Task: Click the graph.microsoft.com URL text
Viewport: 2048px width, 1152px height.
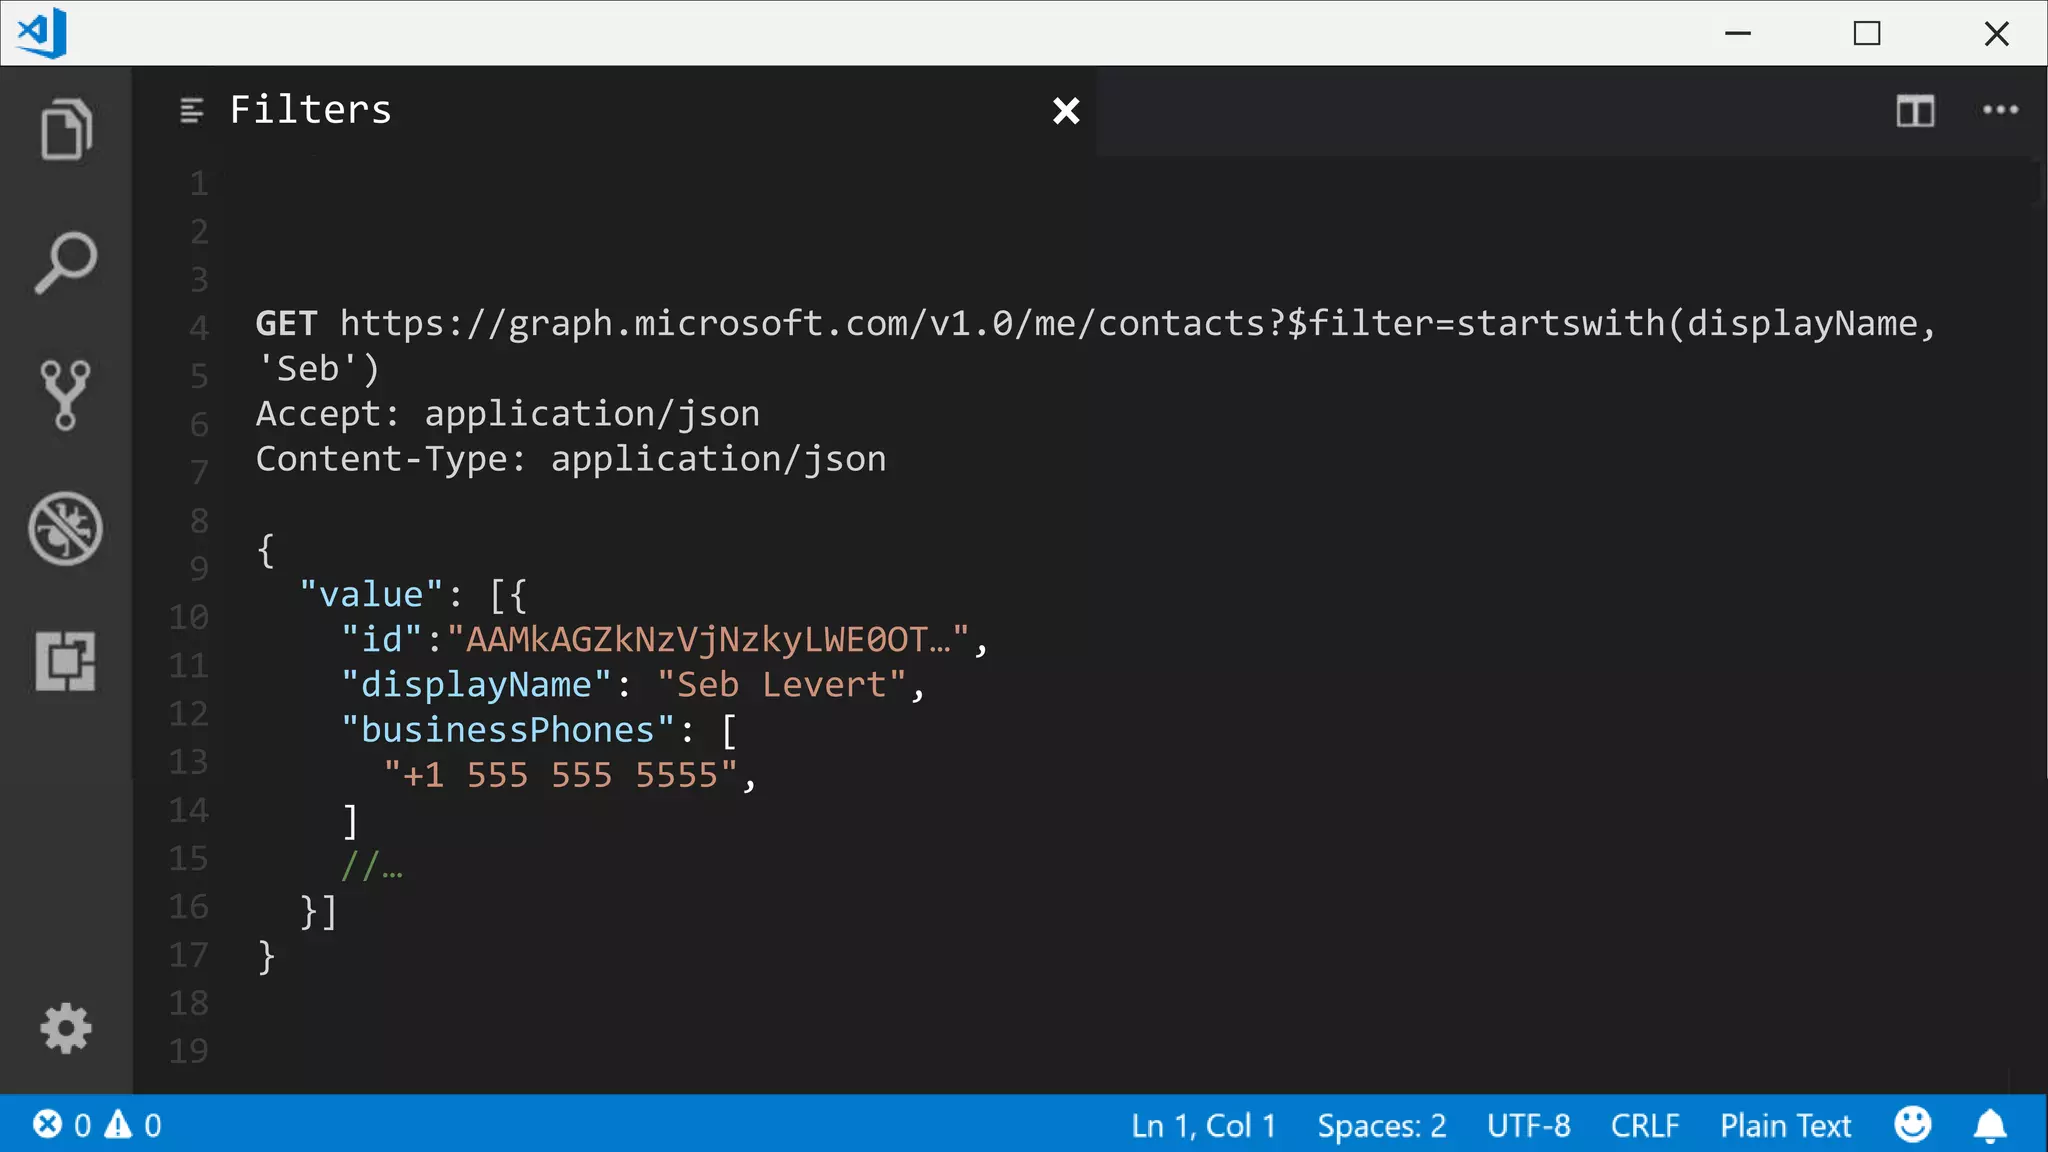Action: [x=1138, y=323]
